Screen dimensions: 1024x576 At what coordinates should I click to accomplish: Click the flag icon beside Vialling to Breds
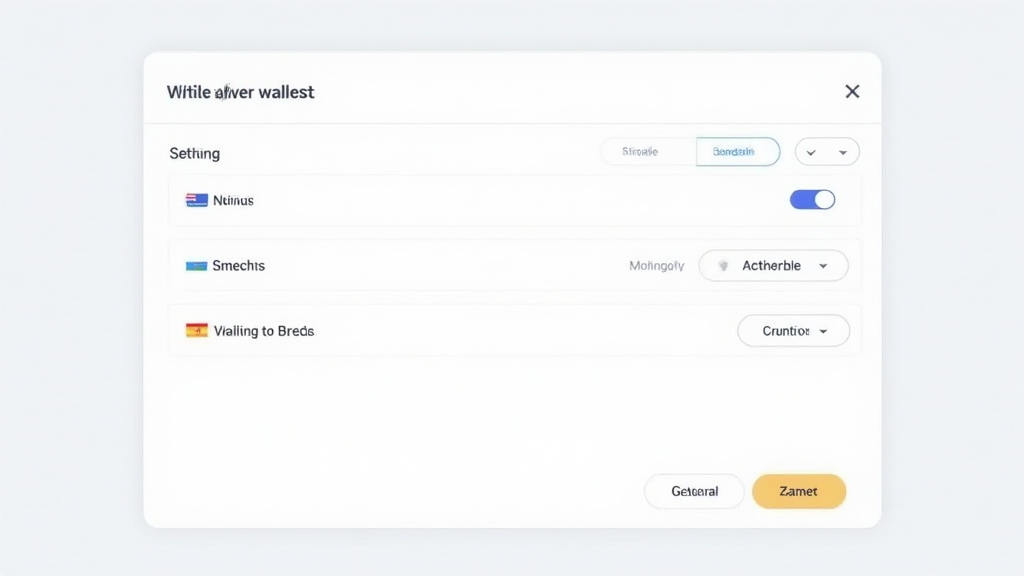(196, 330)
